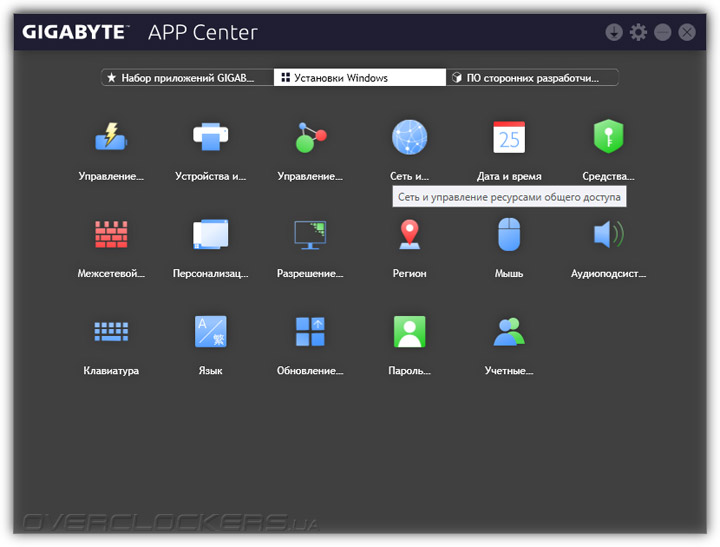Screen dimensions: 720x547
Task: Select the Установки Windows tab
Action: point(360,78)
